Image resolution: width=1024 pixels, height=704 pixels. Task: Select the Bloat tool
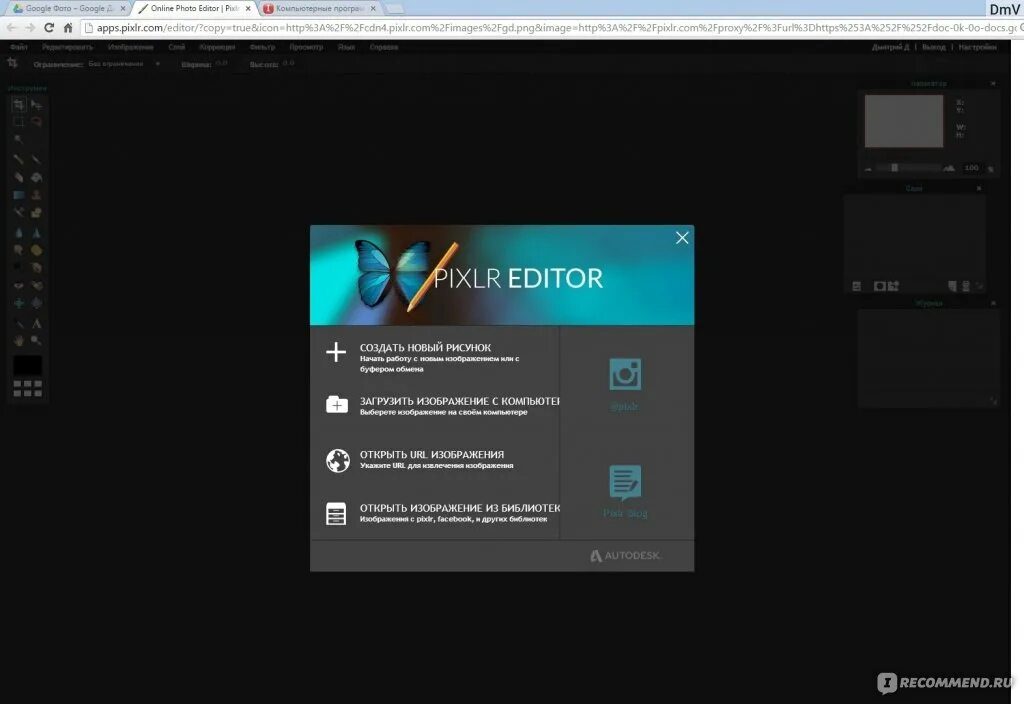pyautogui.click(x=18, y=303)
